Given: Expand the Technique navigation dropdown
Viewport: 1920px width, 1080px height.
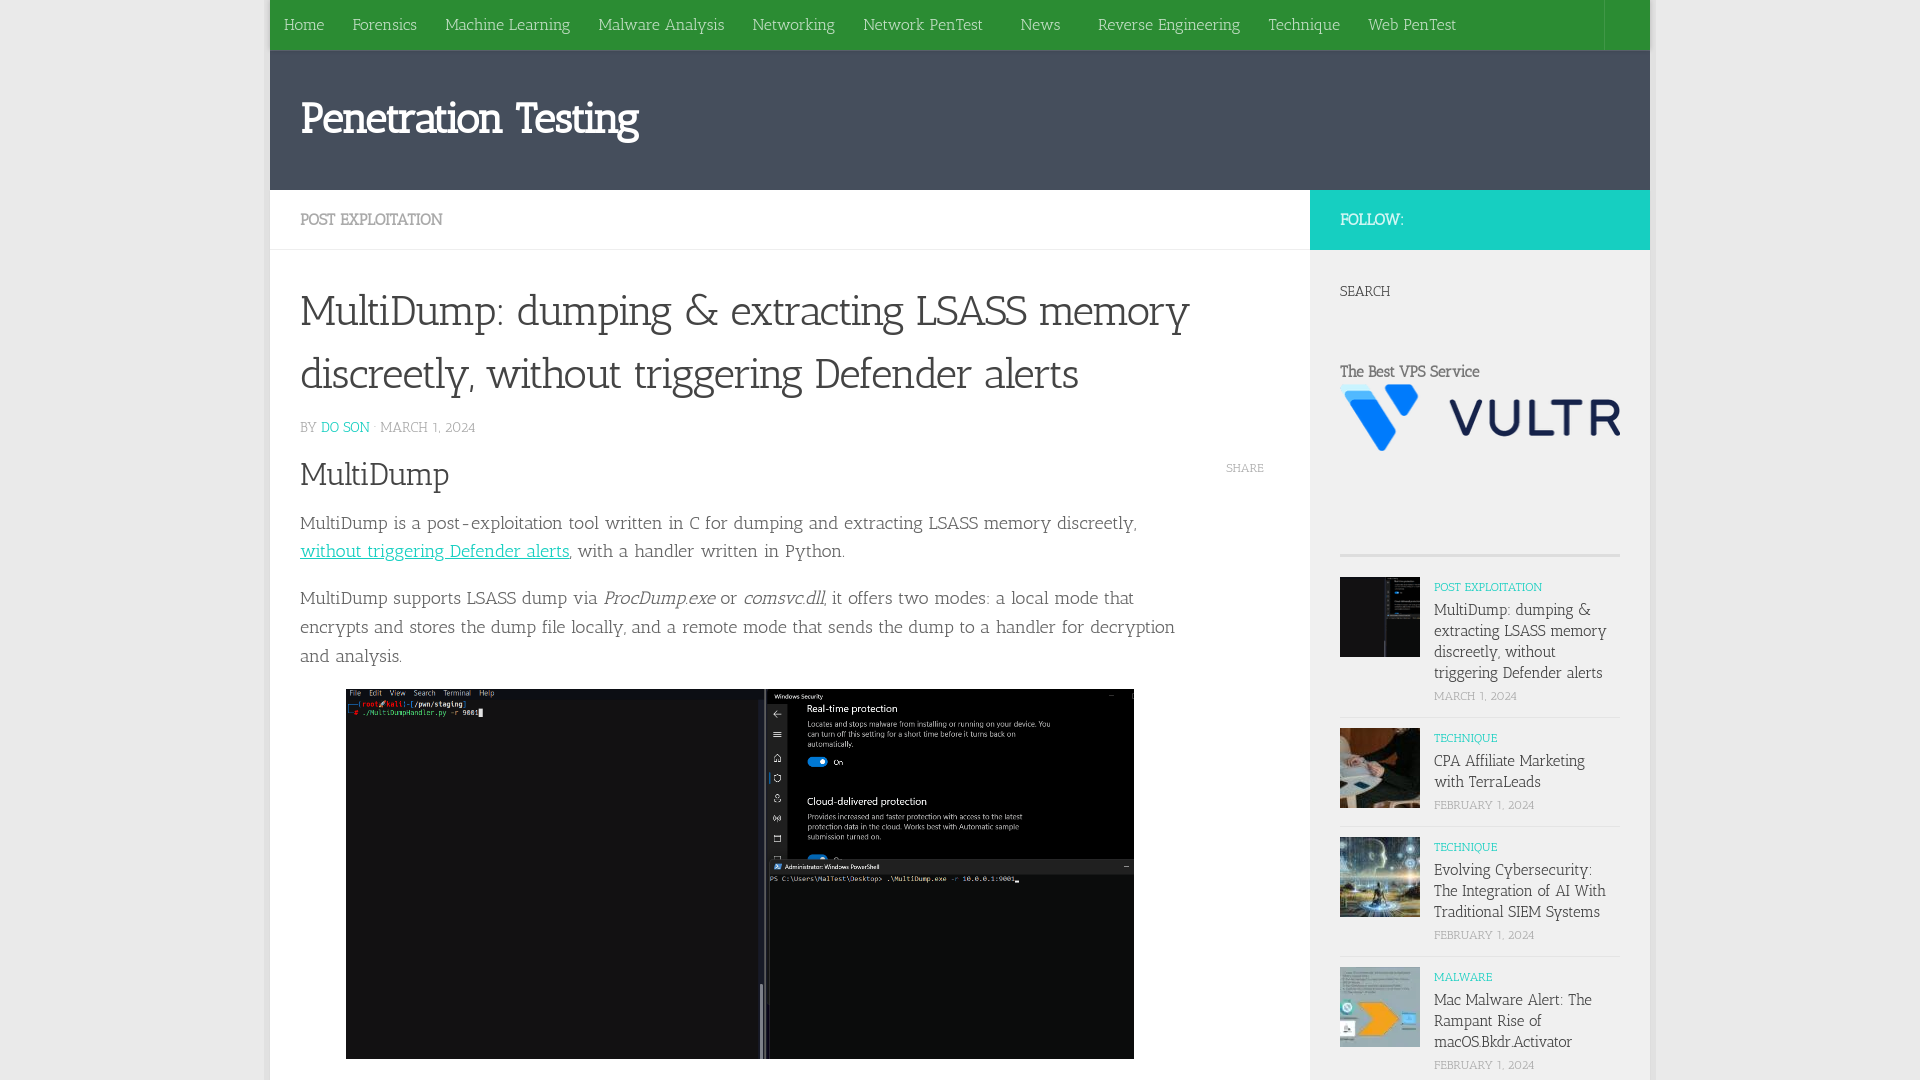Looking at the screenshot, I should 1304,25.
